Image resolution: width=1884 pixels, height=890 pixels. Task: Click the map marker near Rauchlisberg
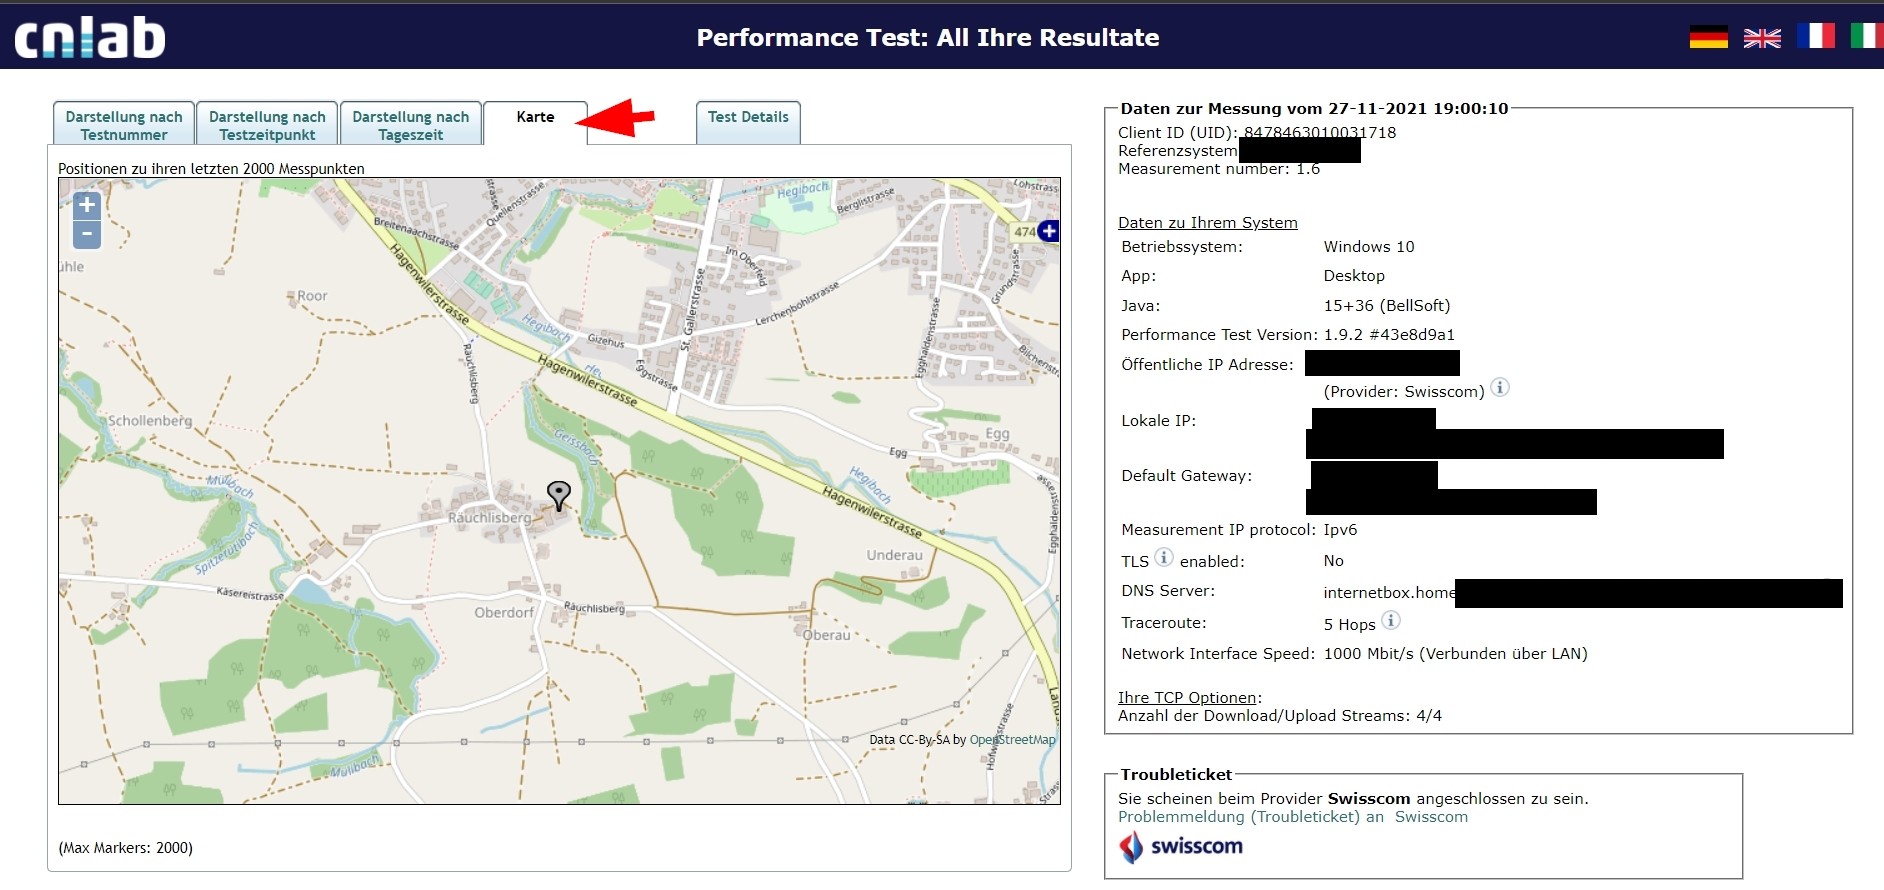click(x=559, y=494)
